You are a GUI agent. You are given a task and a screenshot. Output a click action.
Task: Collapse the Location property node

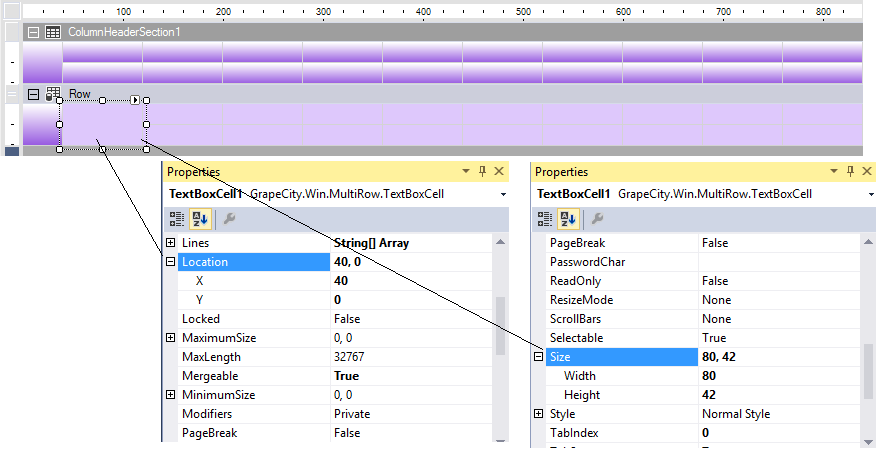171,262
